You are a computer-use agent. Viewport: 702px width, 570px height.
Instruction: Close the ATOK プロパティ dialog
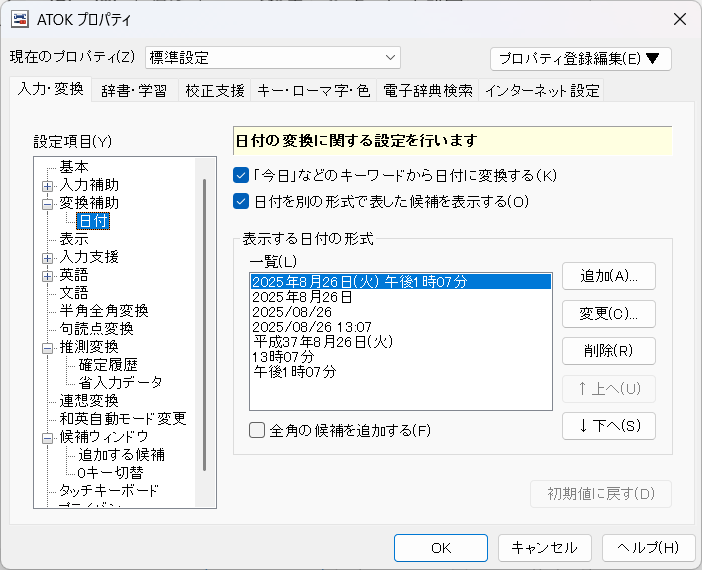pyautogui.click(x=680, y=19)
